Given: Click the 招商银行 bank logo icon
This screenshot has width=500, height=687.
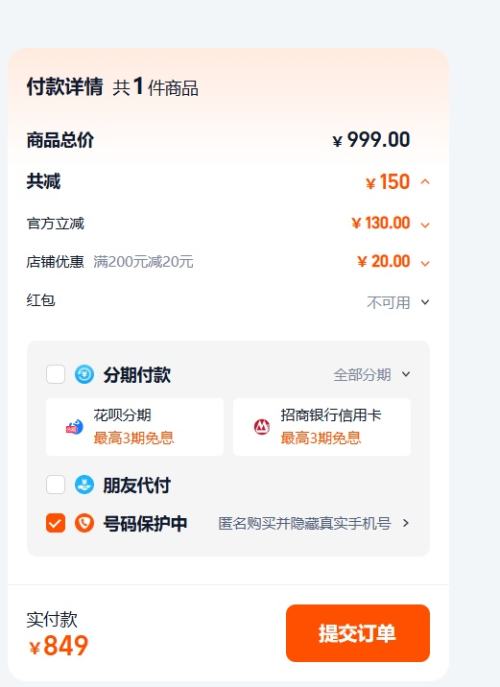Looking at the screenshot, I should coord(262,426).
